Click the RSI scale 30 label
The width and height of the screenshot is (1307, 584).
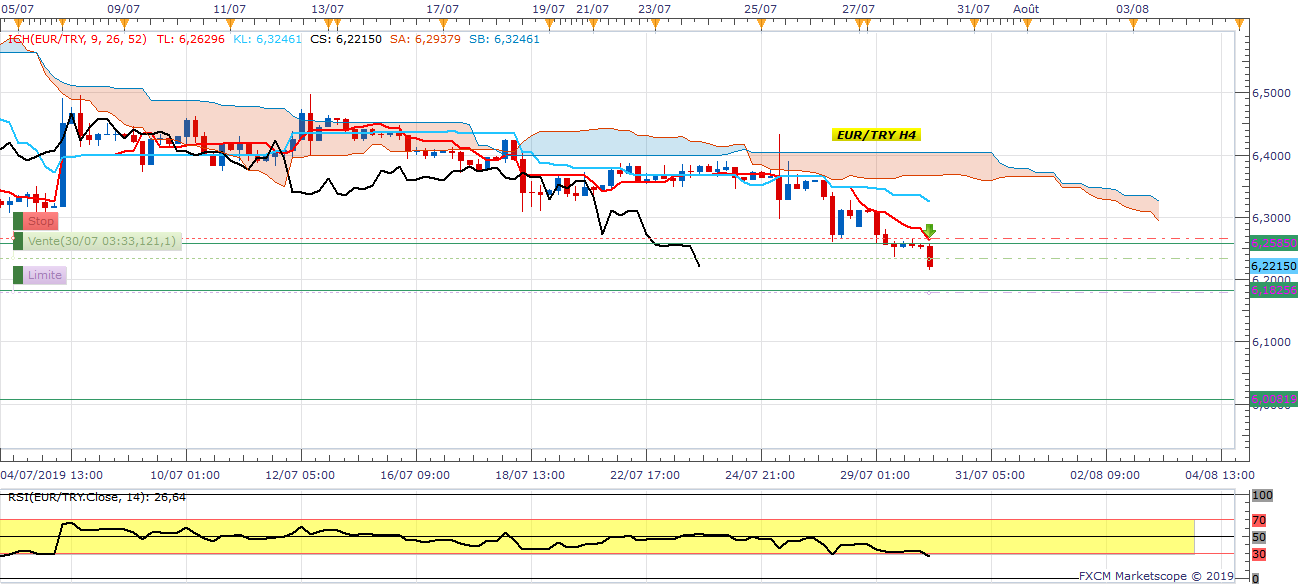pyautogui.click(x=1258, y=554)
